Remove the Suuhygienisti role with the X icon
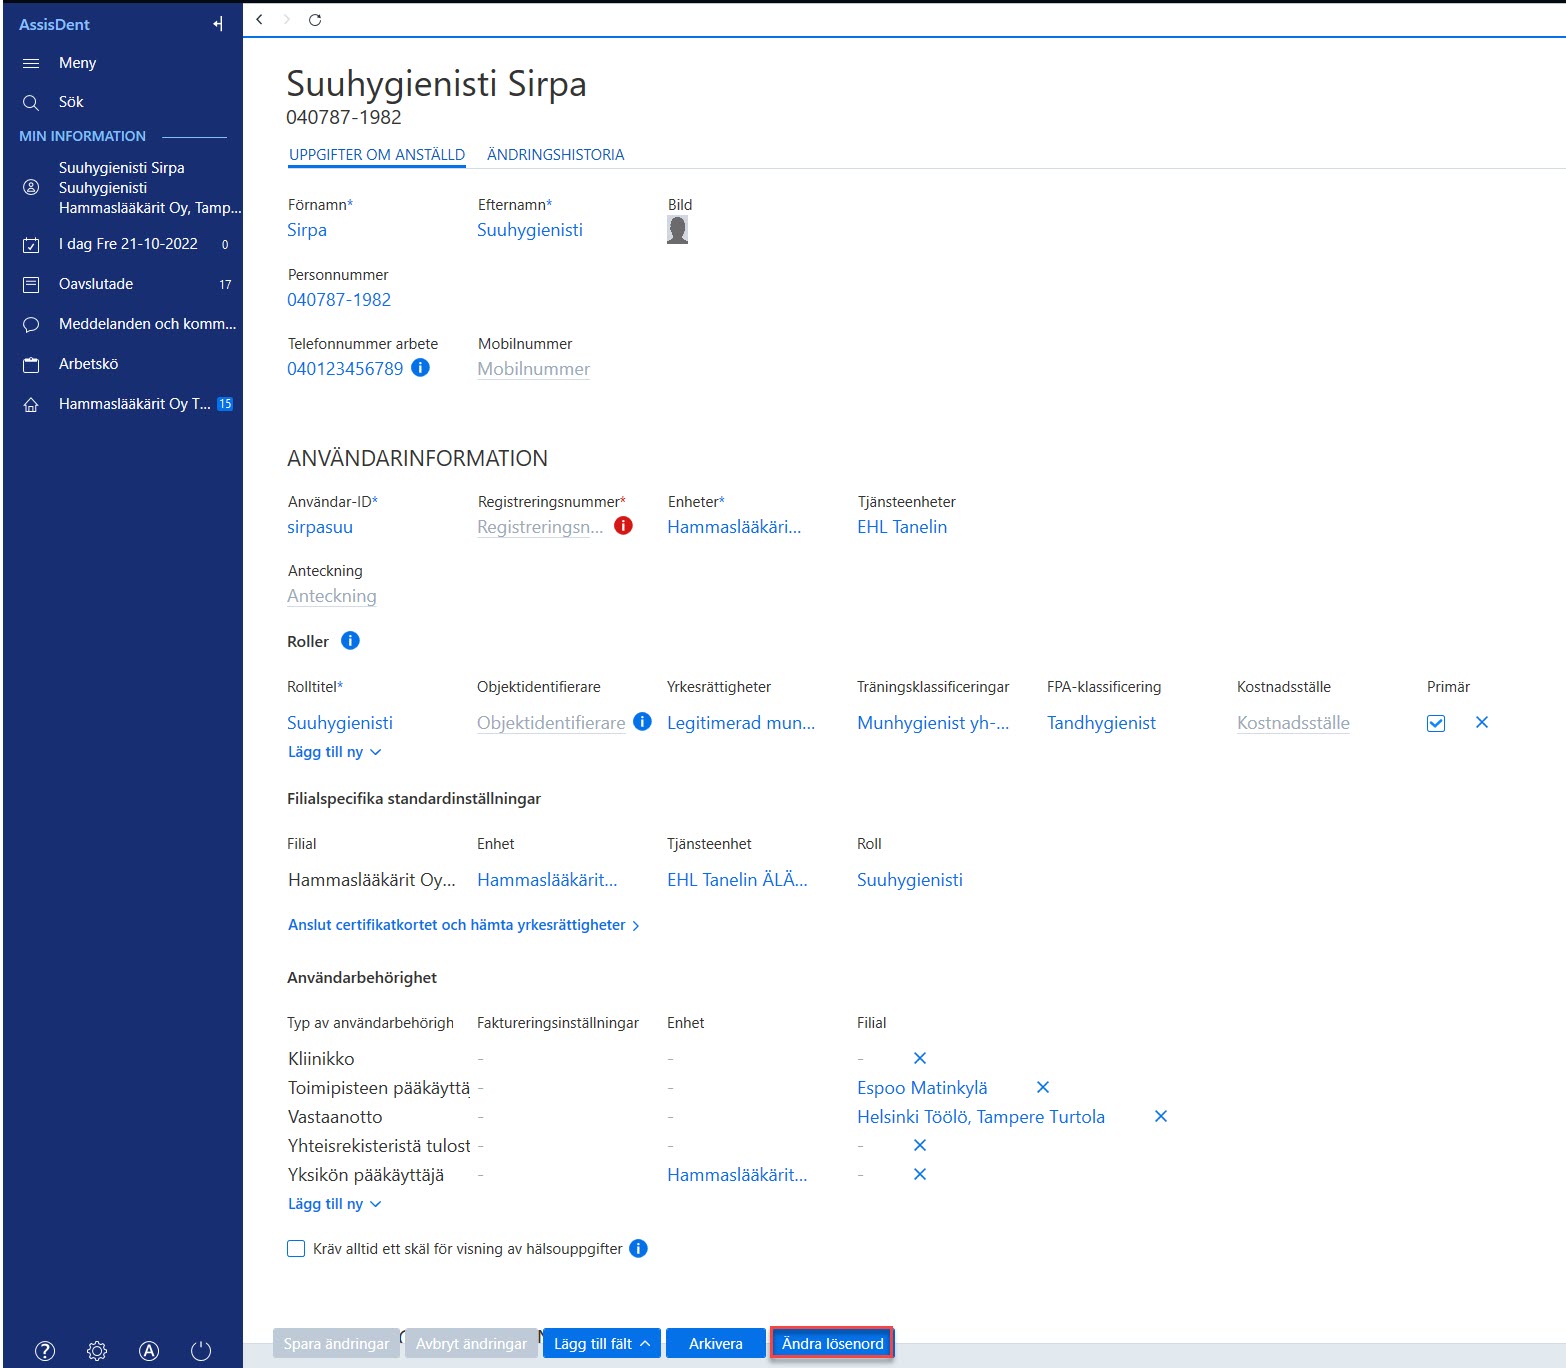The width and height of the screenshot is (1566, 1368). click(1482, 722)
